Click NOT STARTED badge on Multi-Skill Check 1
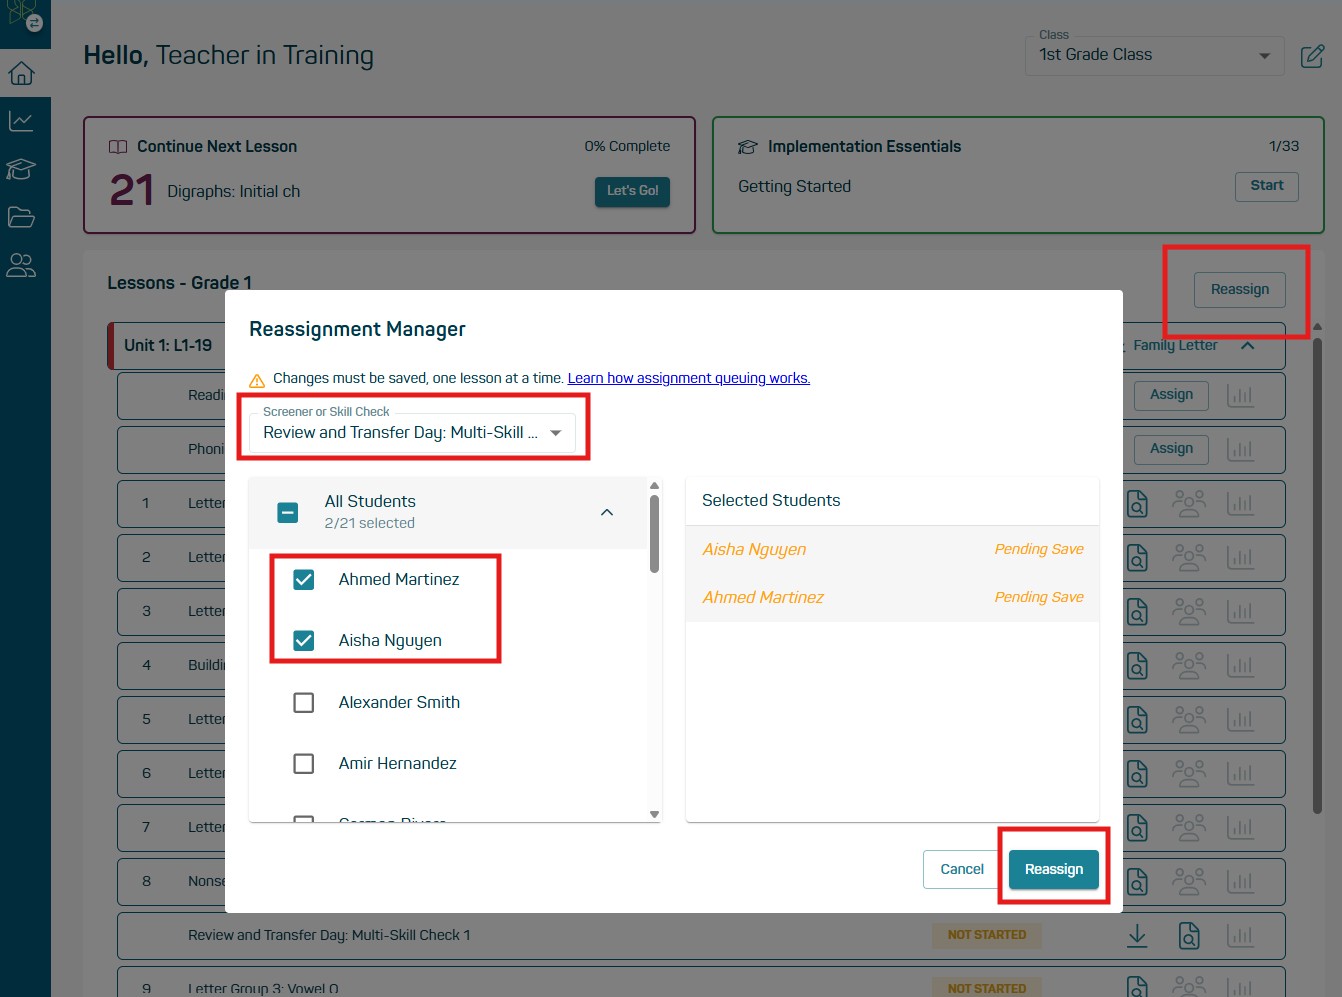The image size is (1342, 997). click(987, 935)
